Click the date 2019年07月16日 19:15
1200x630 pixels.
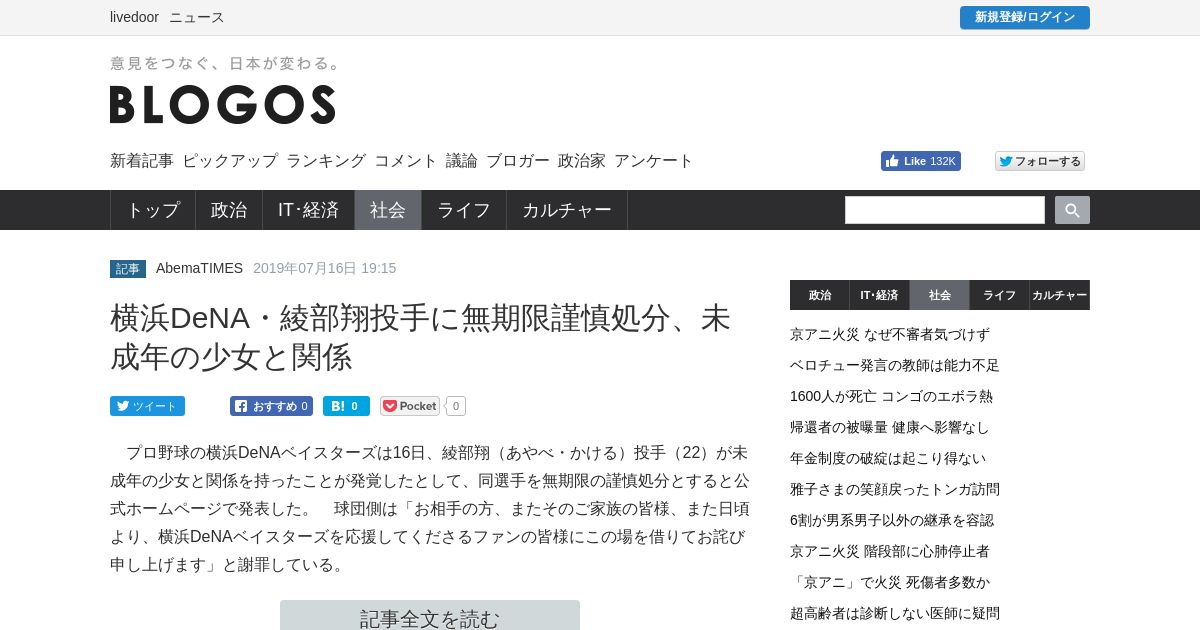point(325,268)
